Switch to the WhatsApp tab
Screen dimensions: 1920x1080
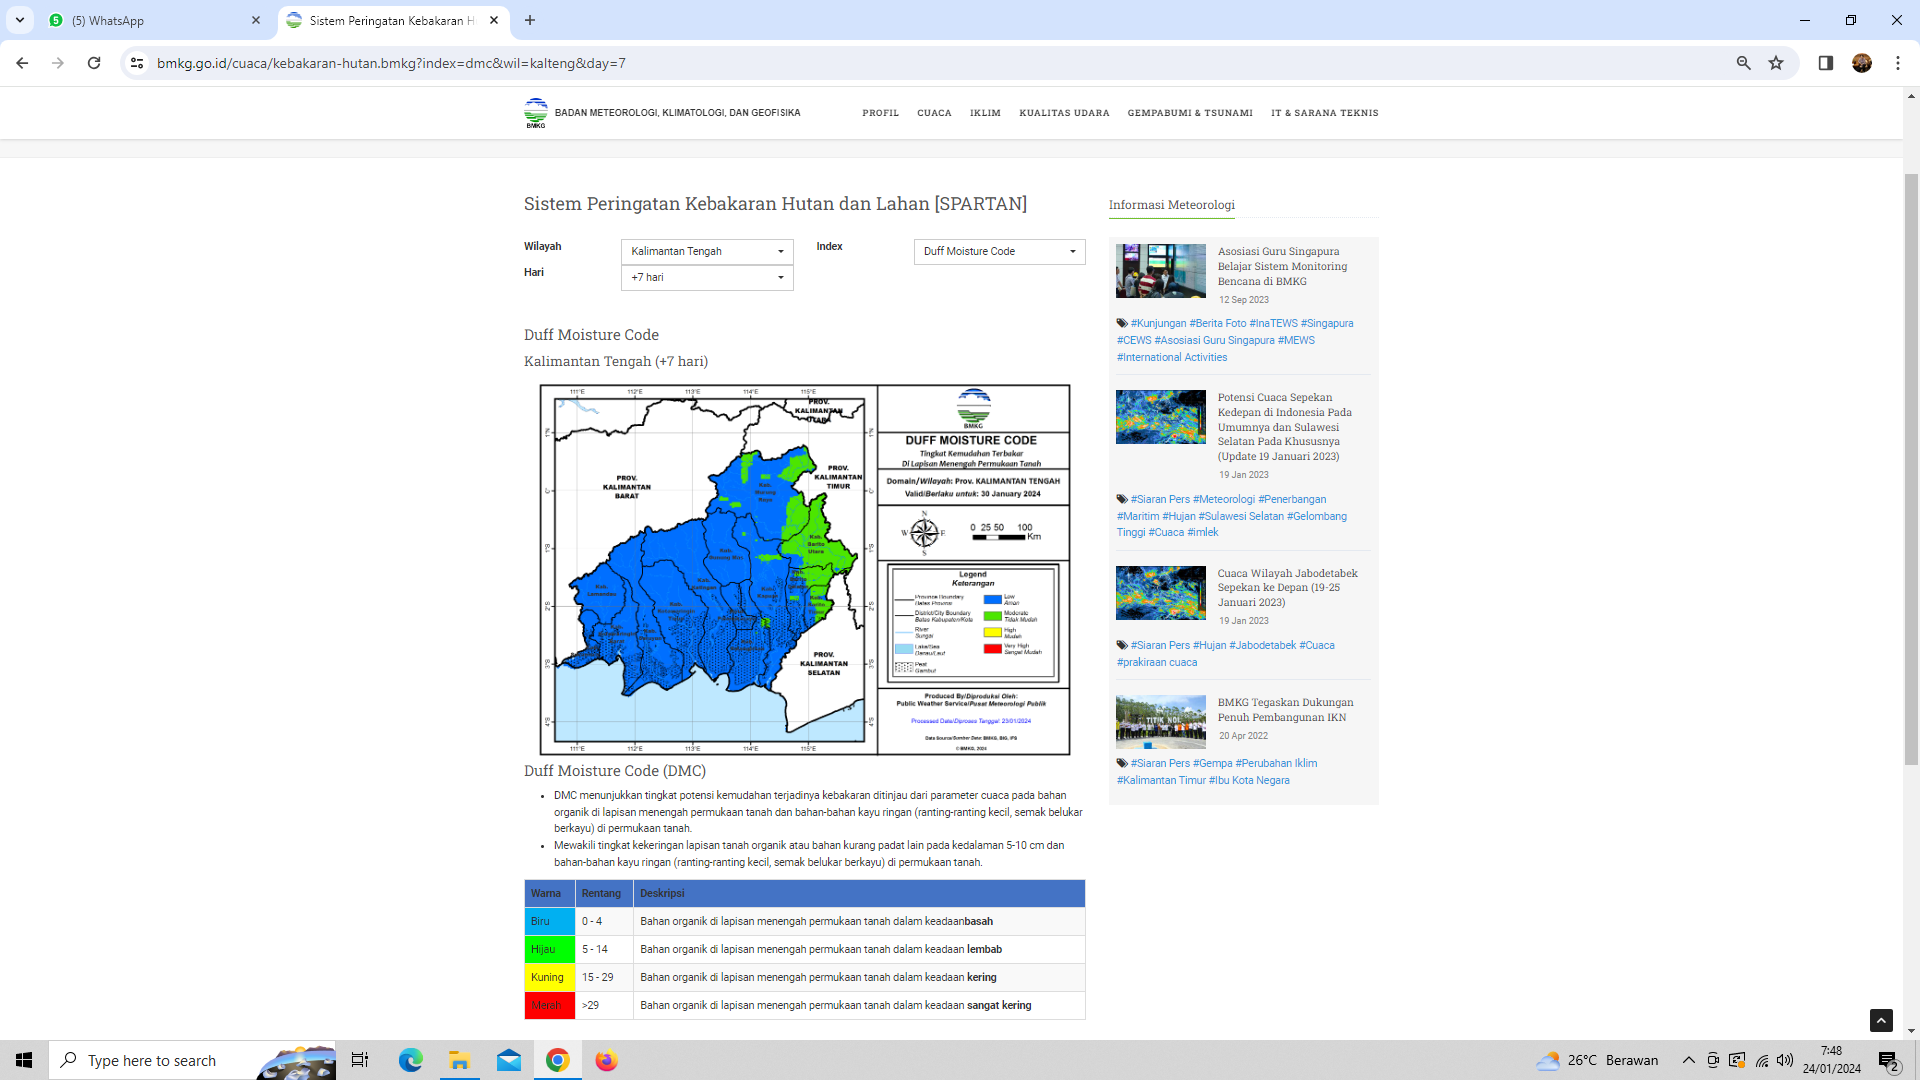coord(155,20)
